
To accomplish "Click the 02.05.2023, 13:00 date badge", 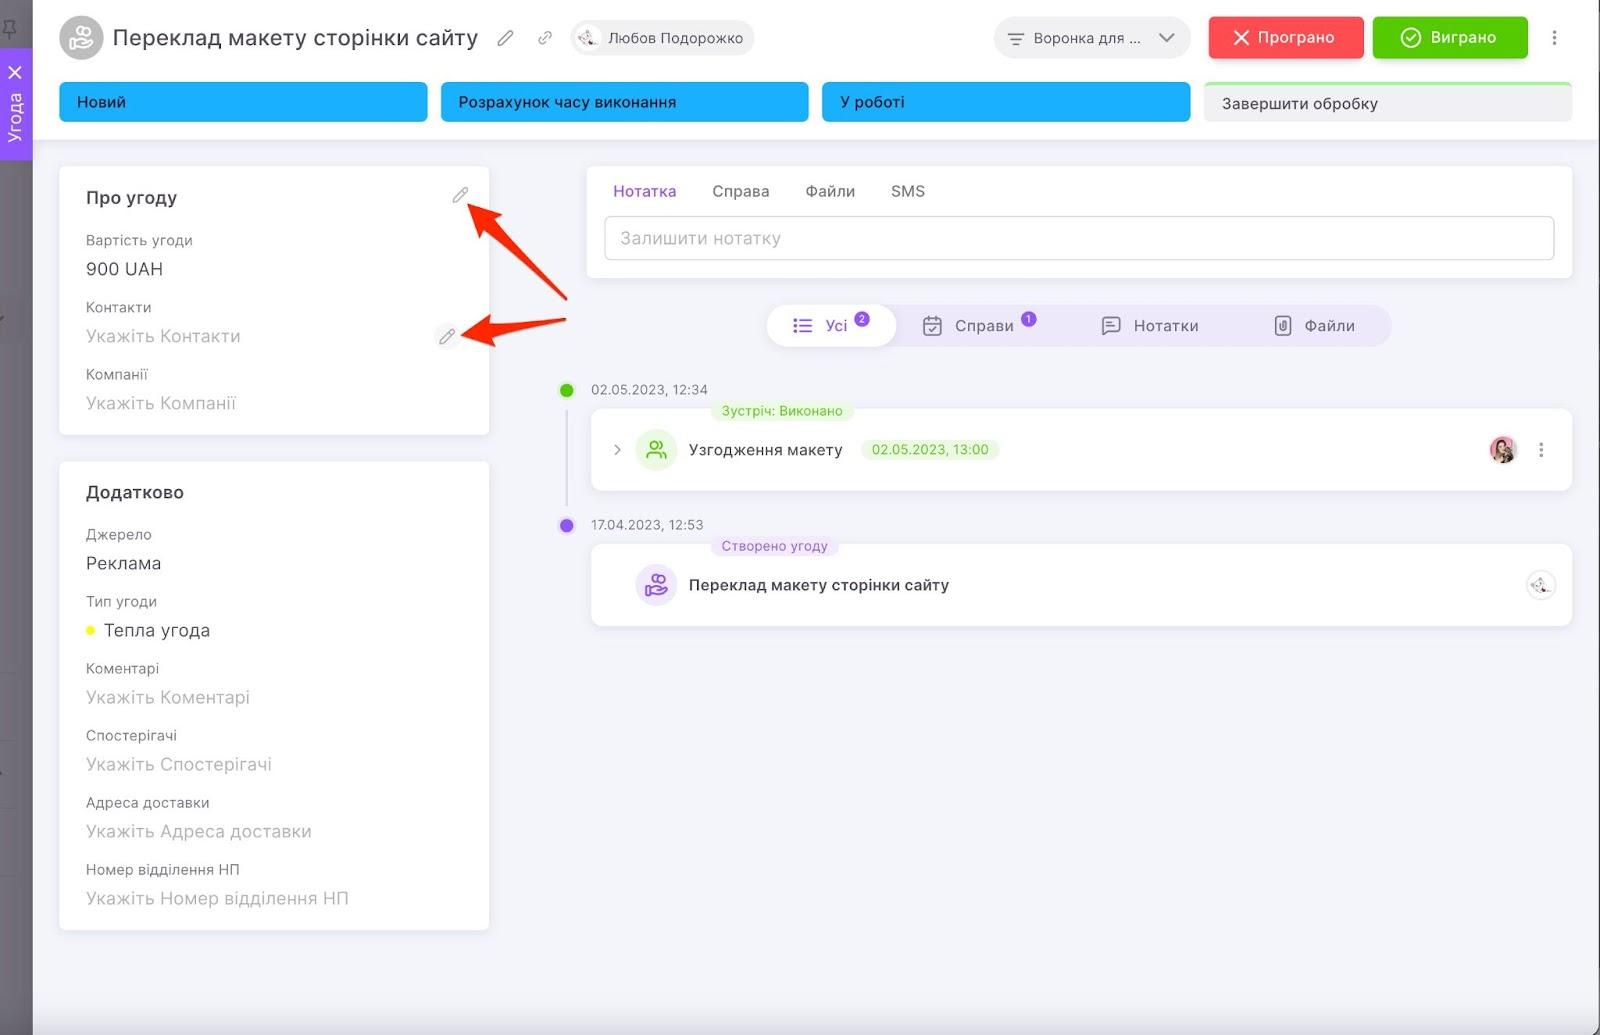I will [x=930, y=450].
